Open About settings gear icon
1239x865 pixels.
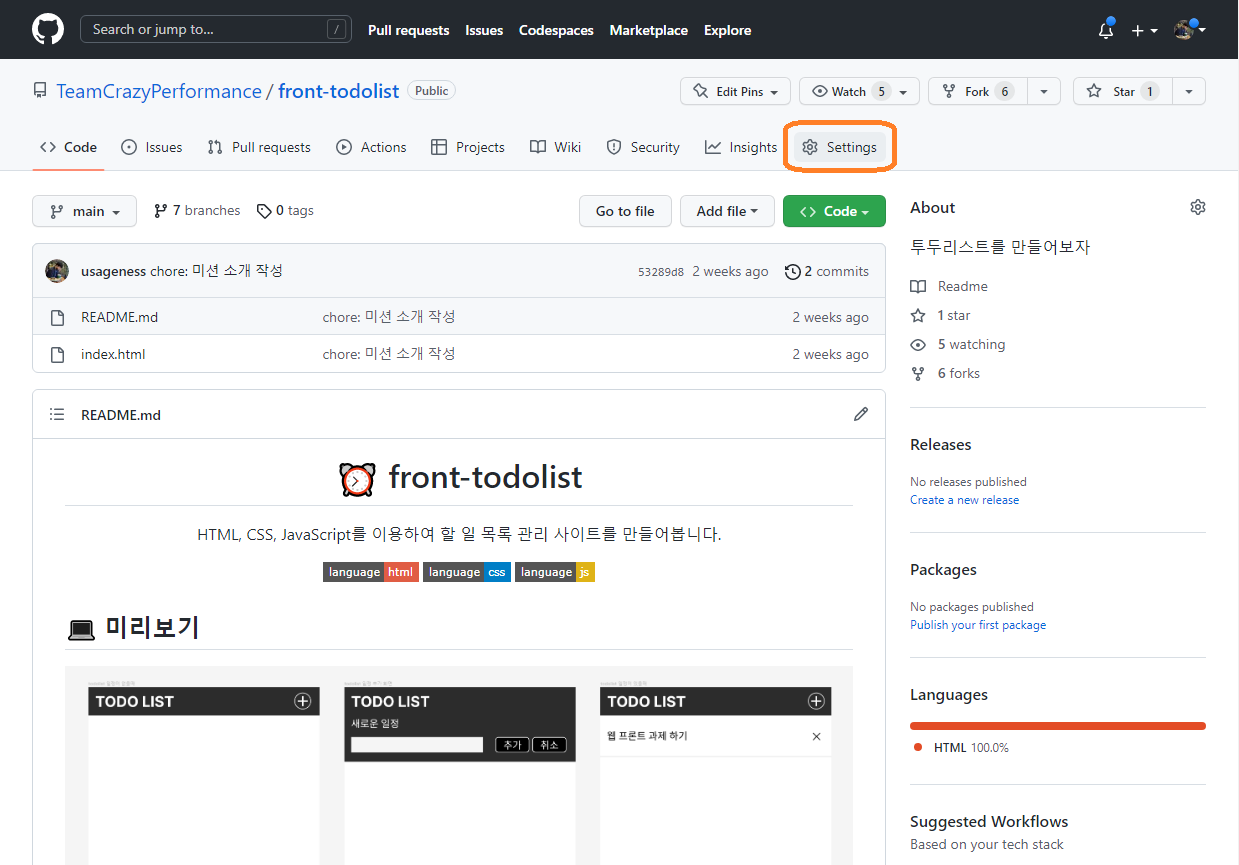[x=1197, y=207]
